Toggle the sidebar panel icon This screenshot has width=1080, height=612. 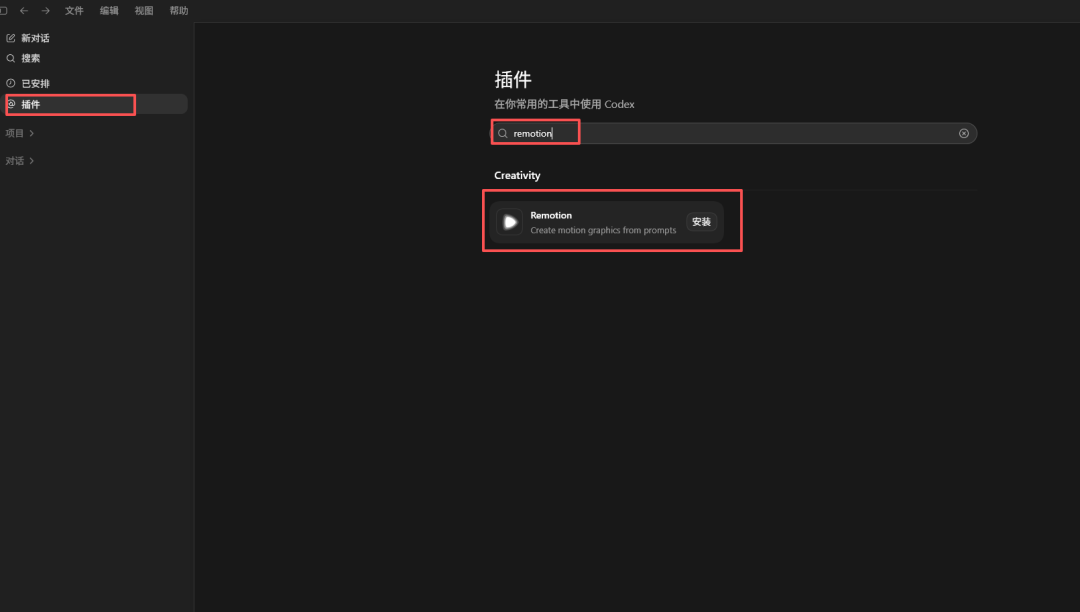click(3, 10)
